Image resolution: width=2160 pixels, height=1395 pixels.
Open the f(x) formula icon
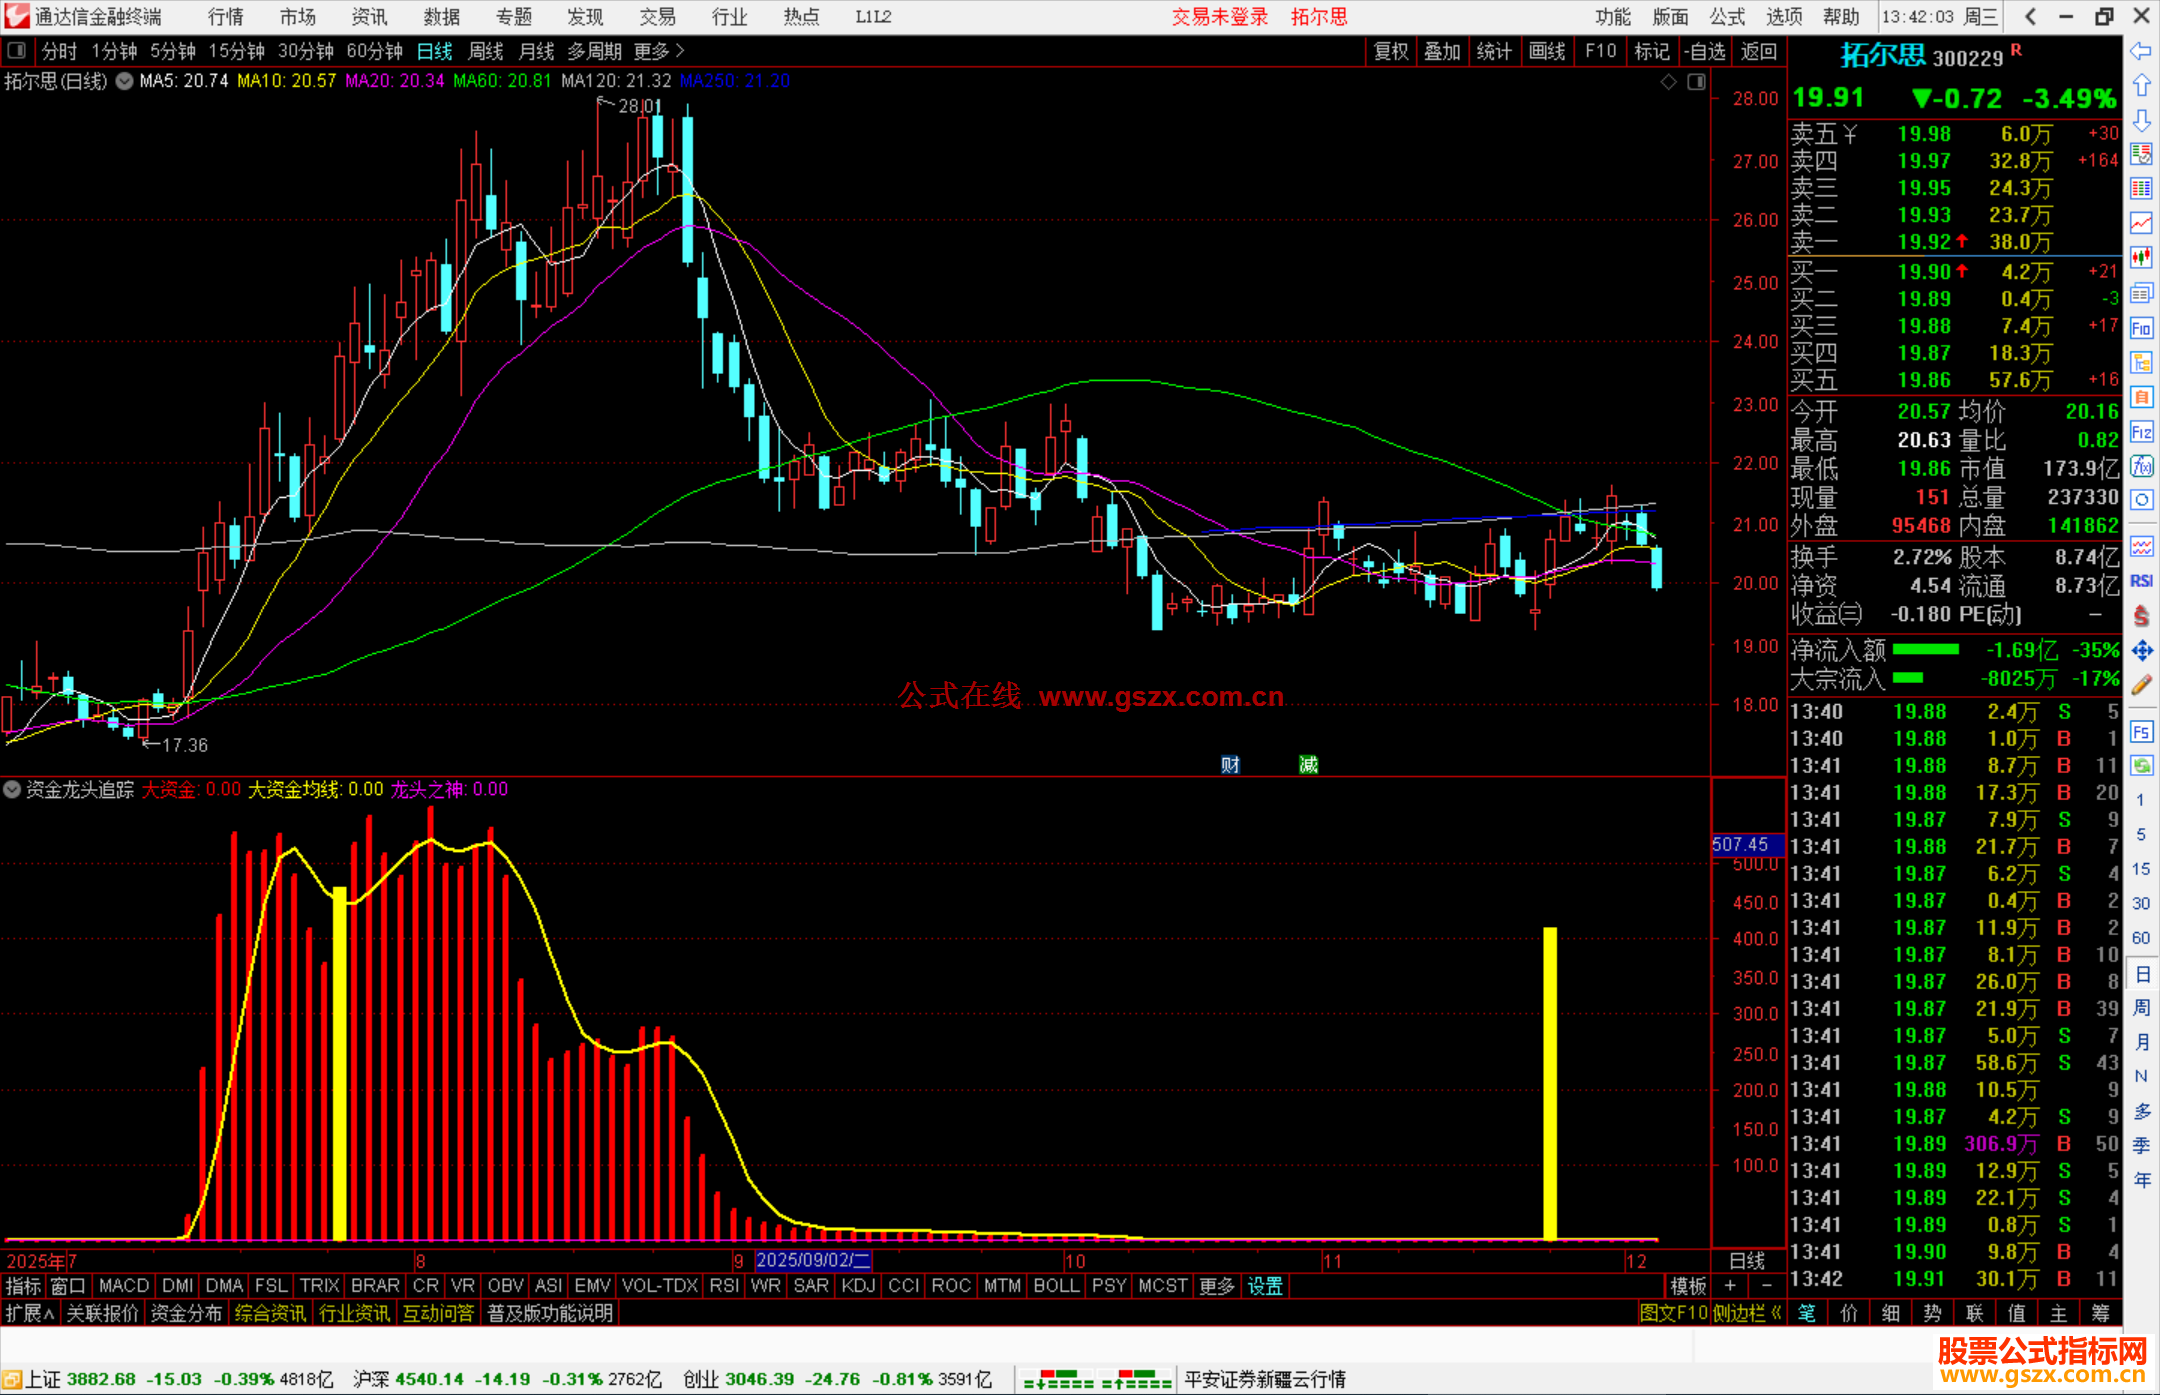2141,466
